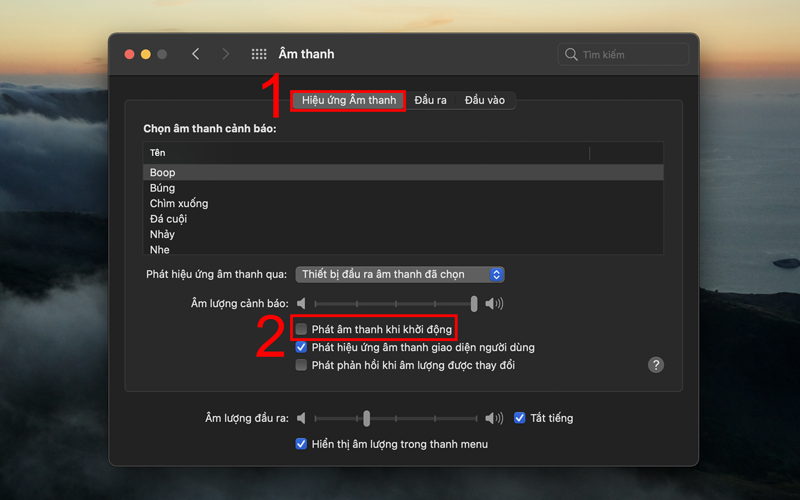Click the Âm lượng đầu ra slider track
The image size is (800, 500).
coord(396,418)
